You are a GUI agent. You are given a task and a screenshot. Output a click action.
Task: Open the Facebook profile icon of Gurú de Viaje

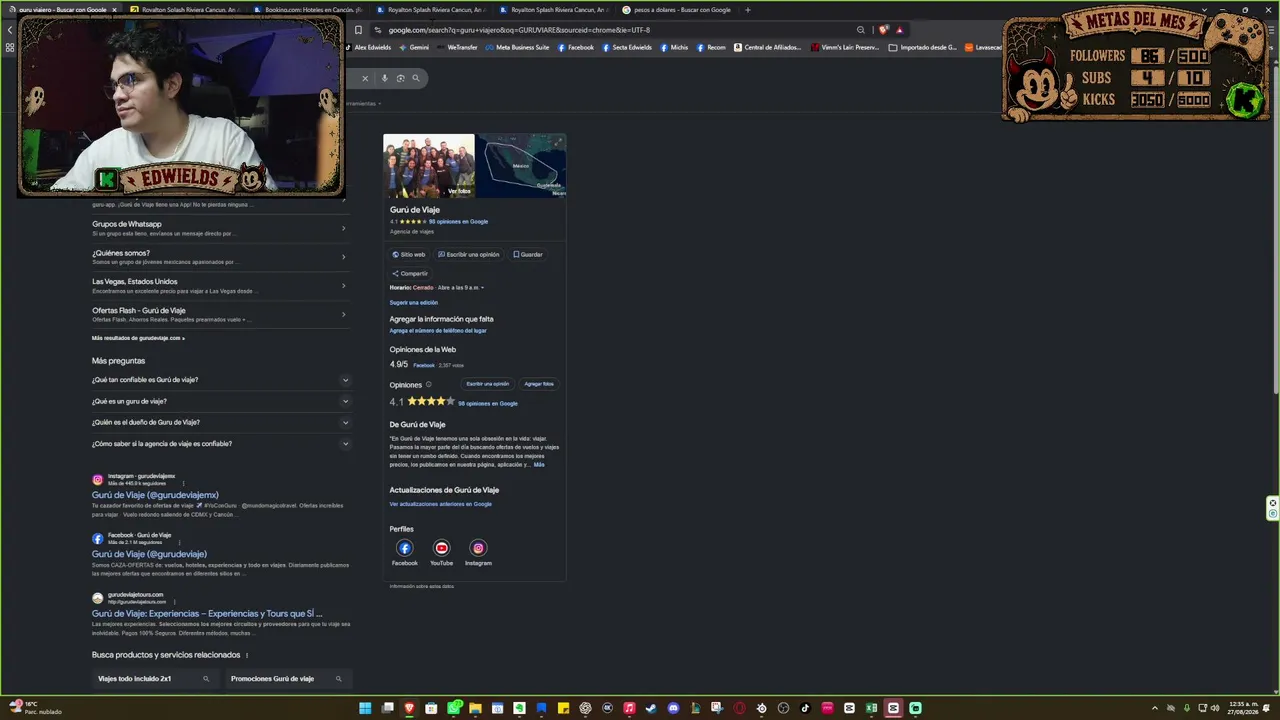405,548
